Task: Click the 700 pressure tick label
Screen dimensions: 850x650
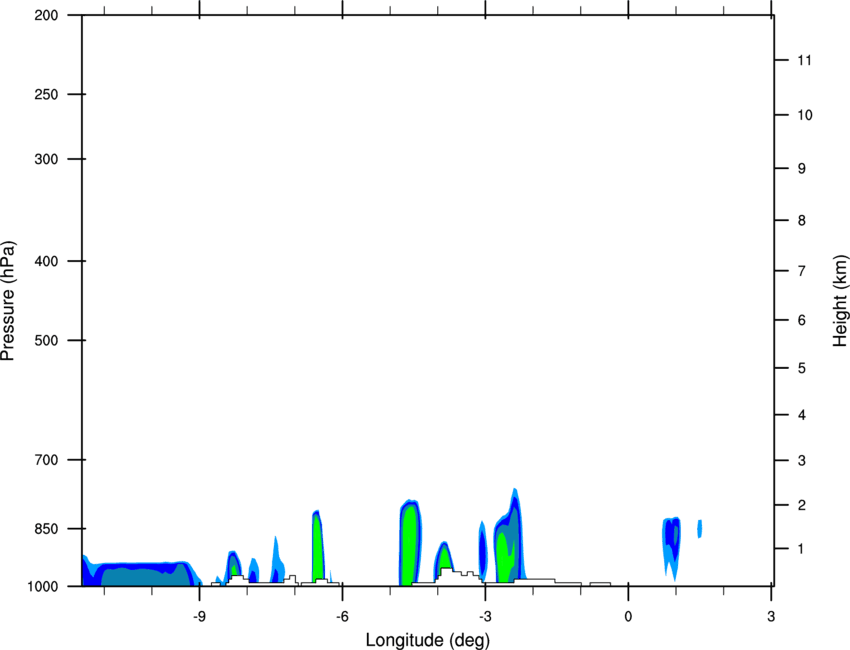Action: tap(46, 460)
